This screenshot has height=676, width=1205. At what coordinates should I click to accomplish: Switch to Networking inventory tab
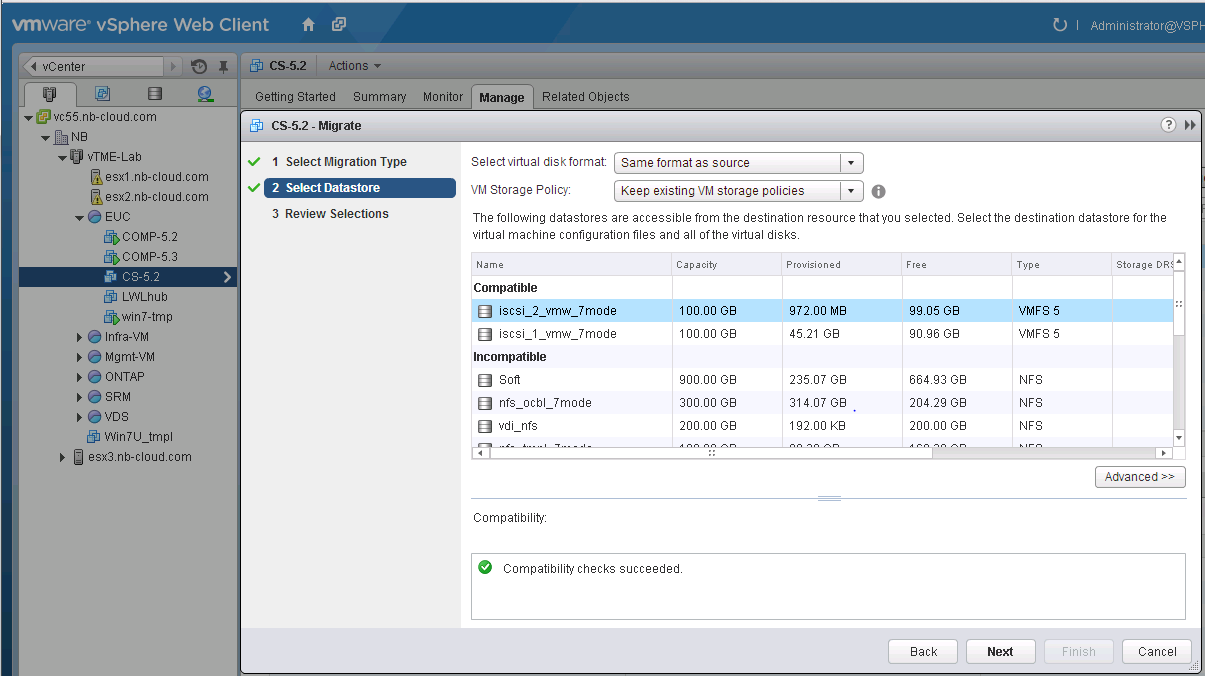[x=205, y=94]
